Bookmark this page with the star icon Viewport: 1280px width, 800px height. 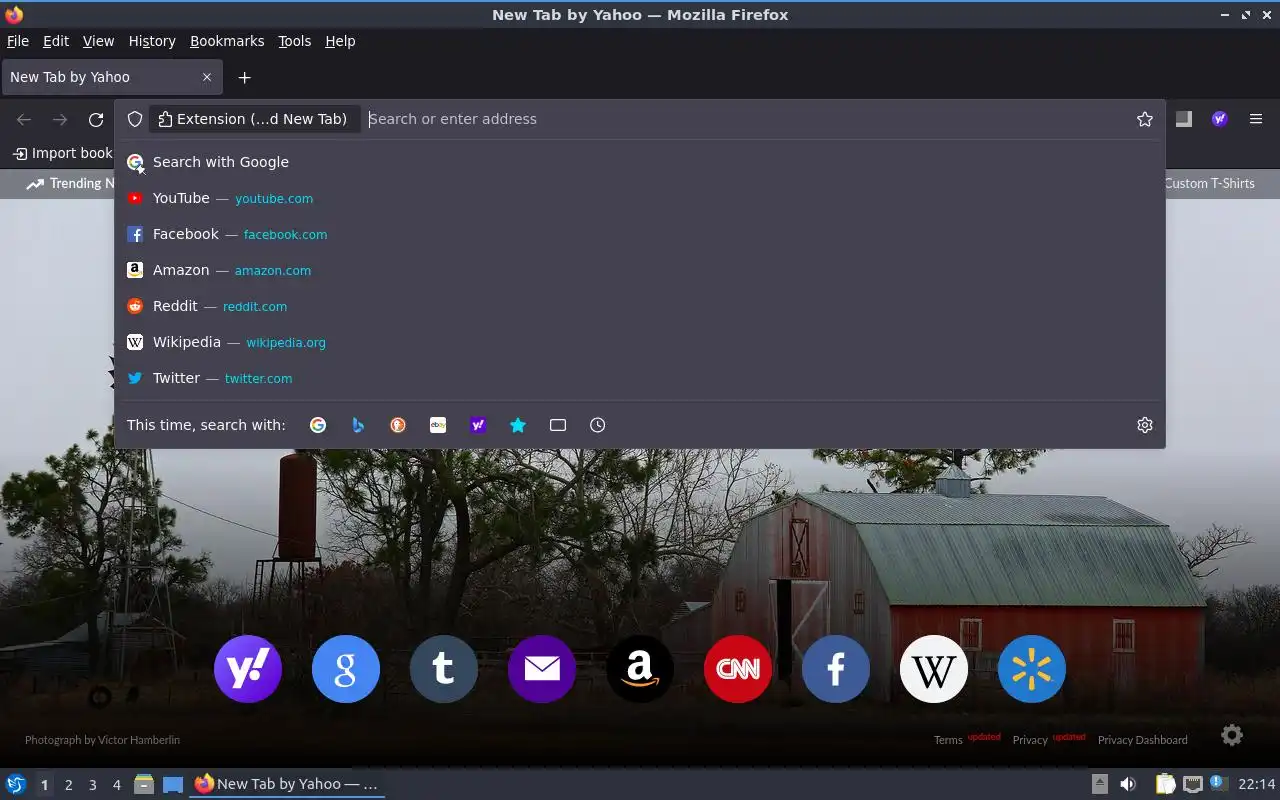tap(1145, 119)
